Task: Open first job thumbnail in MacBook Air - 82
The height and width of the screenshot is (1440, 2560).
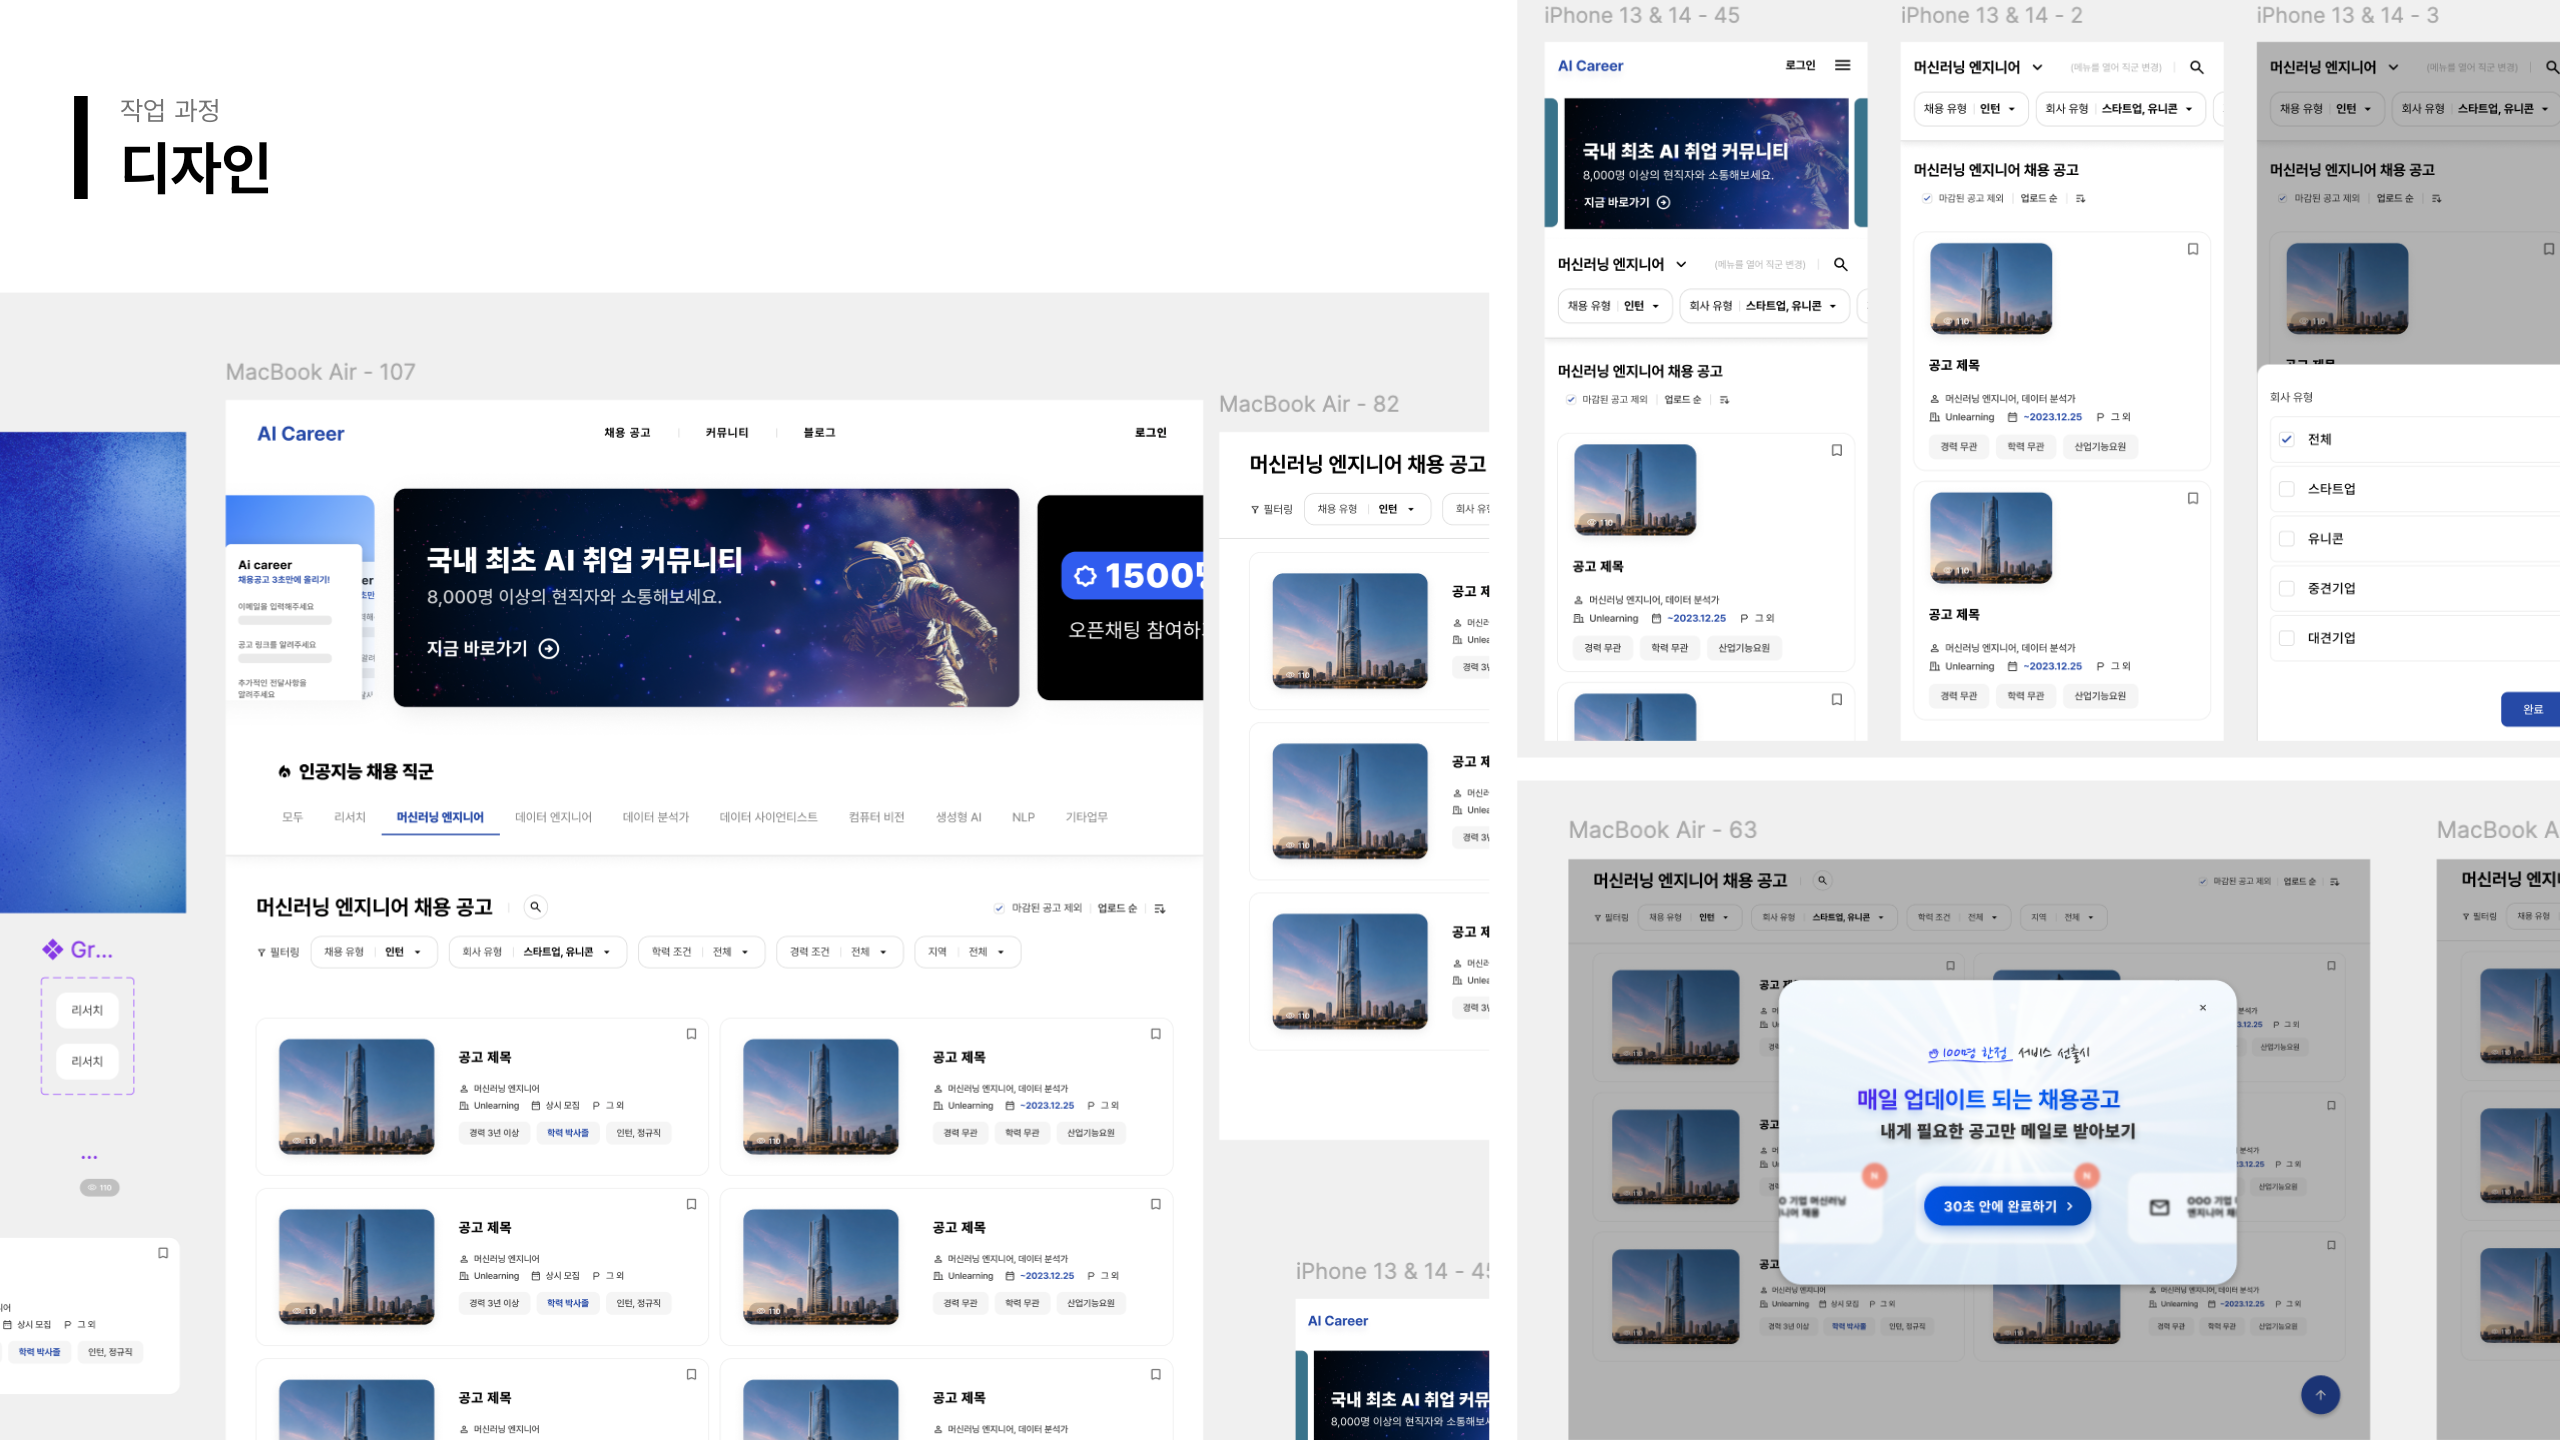Action: (1350, 630)
